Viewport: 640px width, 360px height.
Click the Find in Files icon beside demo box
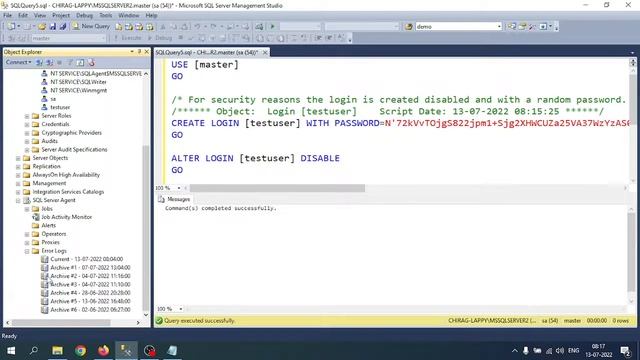(409, 27)
